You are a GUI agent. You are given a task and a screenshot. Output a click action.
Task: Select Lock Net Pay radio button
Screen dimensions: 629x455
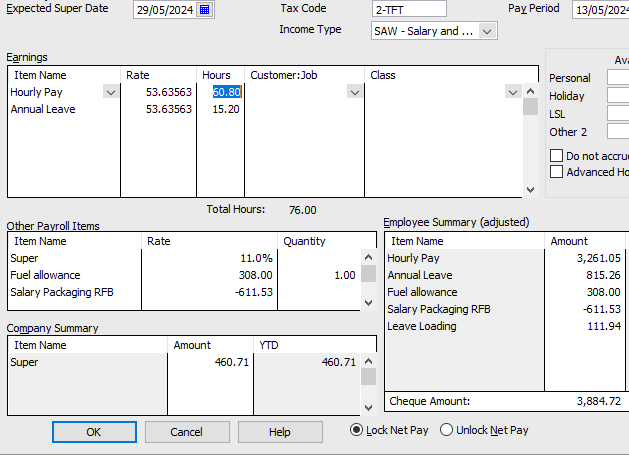pyautogui.click(x=356, y=430)
